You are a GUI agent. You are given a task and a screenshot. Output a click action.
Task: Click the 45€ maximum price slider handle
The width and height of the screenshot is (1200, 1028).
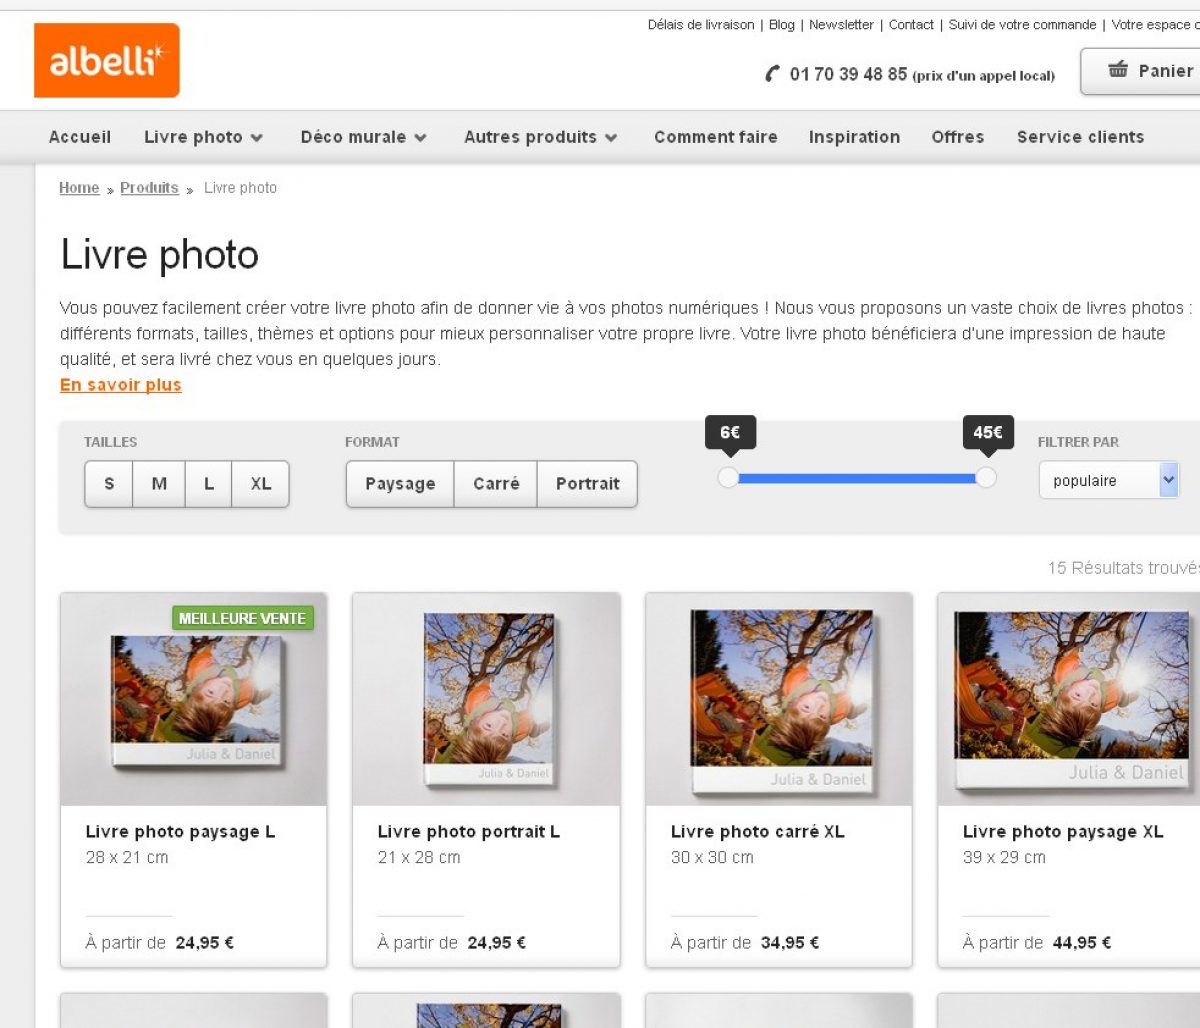986,478
